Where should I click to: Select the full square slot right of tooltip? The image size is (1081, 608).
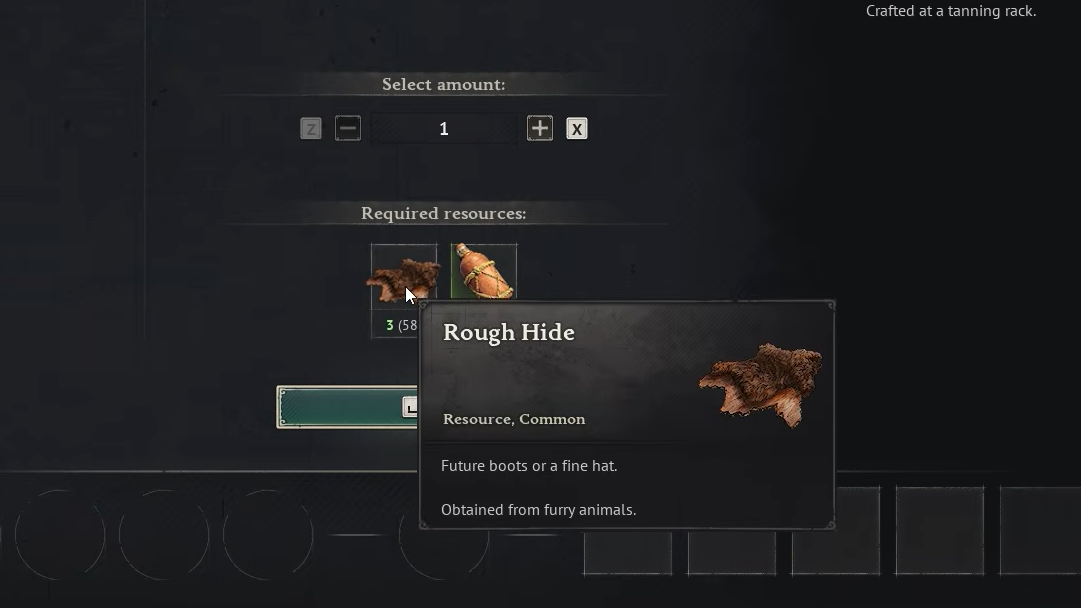click(x=940, y=530)
